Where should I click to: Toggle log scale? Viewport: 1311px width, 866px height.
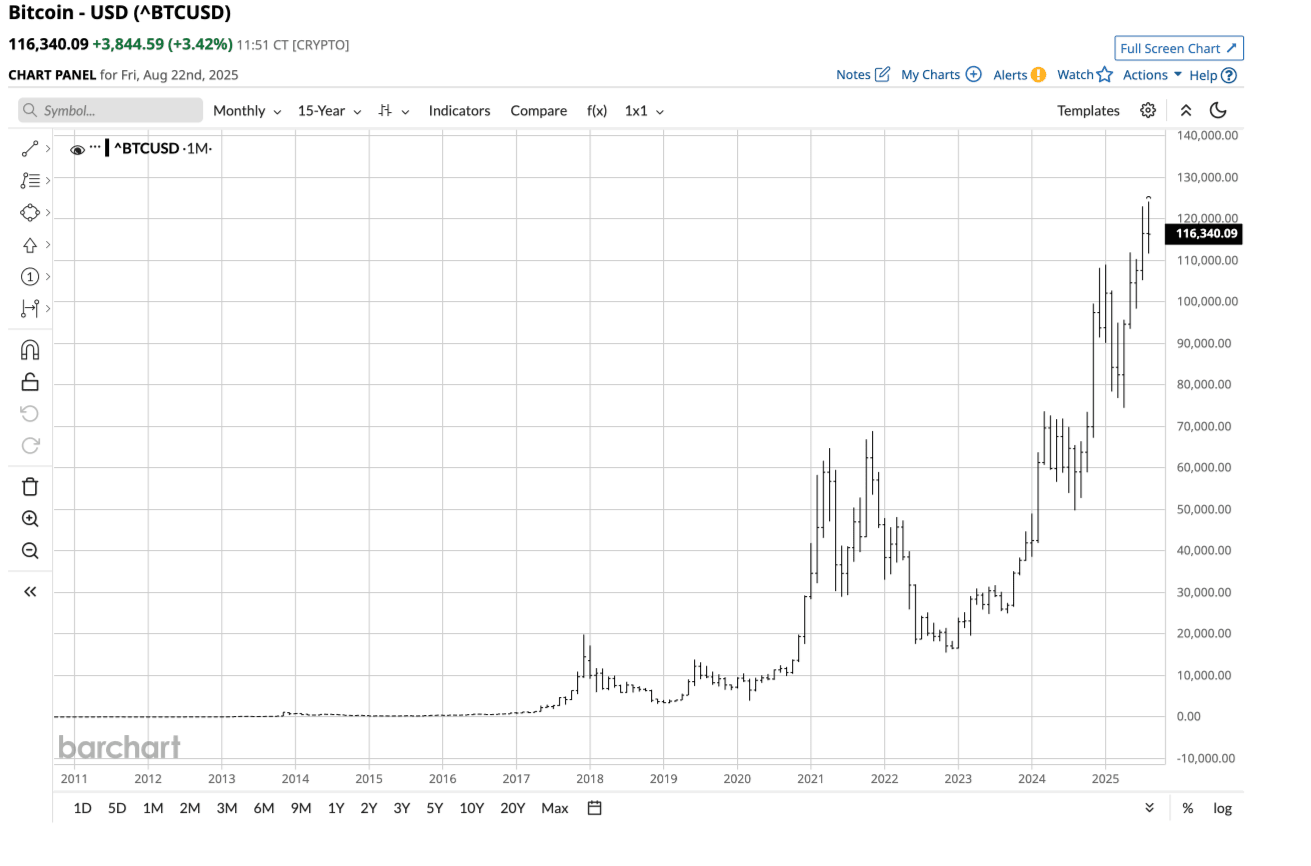coord(1222,808)
